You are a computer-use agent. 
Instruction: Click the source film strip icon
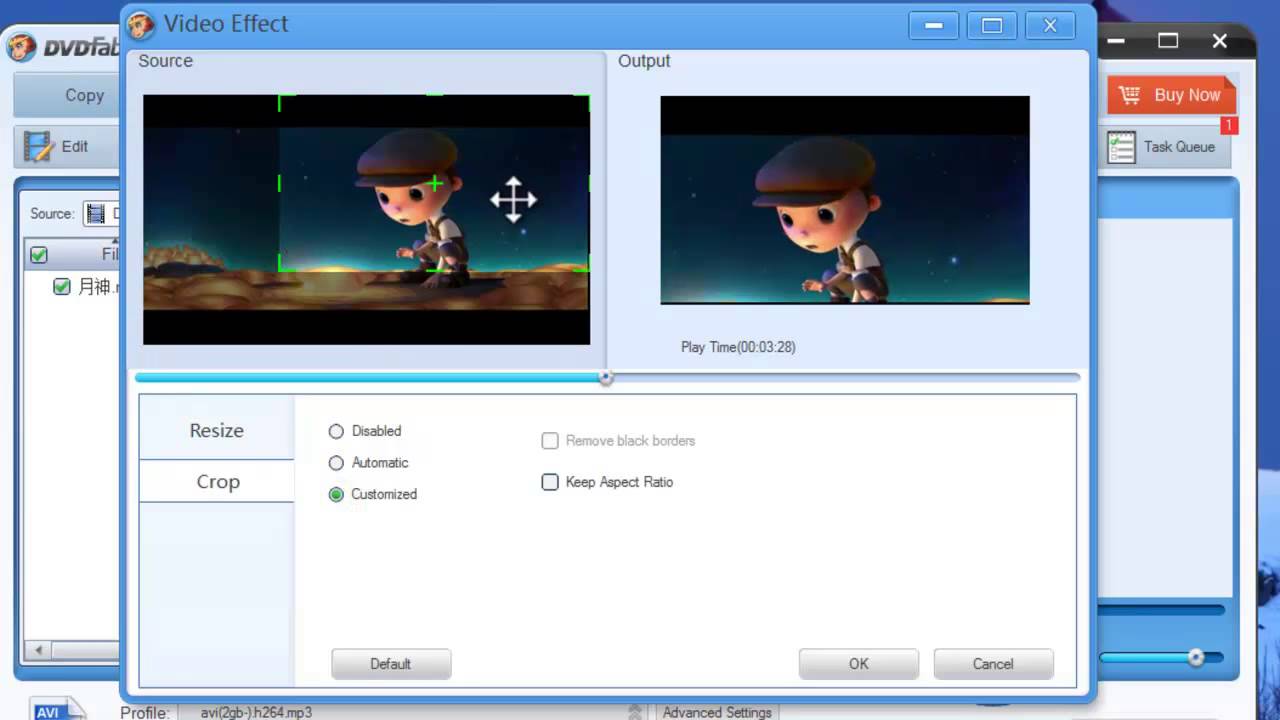pos(95,213)
